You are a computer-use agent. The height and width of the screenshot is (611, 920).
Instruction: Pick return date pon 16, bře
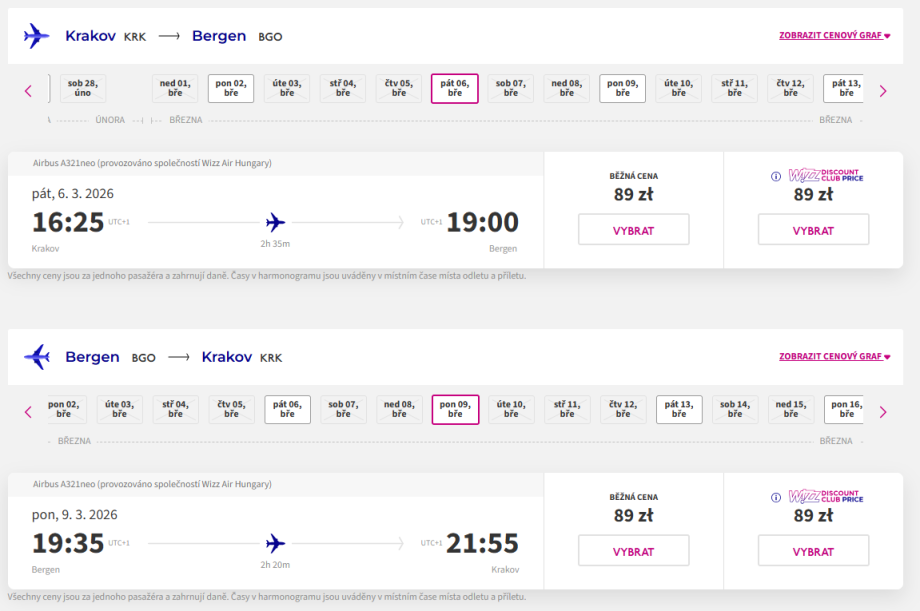tap(845, 410)
